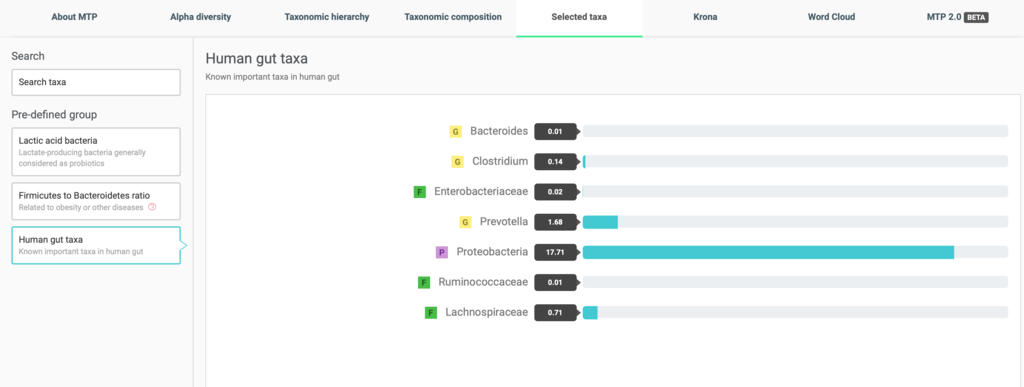1024x387 pixels.
Task: Select the Firmicutes to Bacteroidetes ratio group
Action: 96,201
